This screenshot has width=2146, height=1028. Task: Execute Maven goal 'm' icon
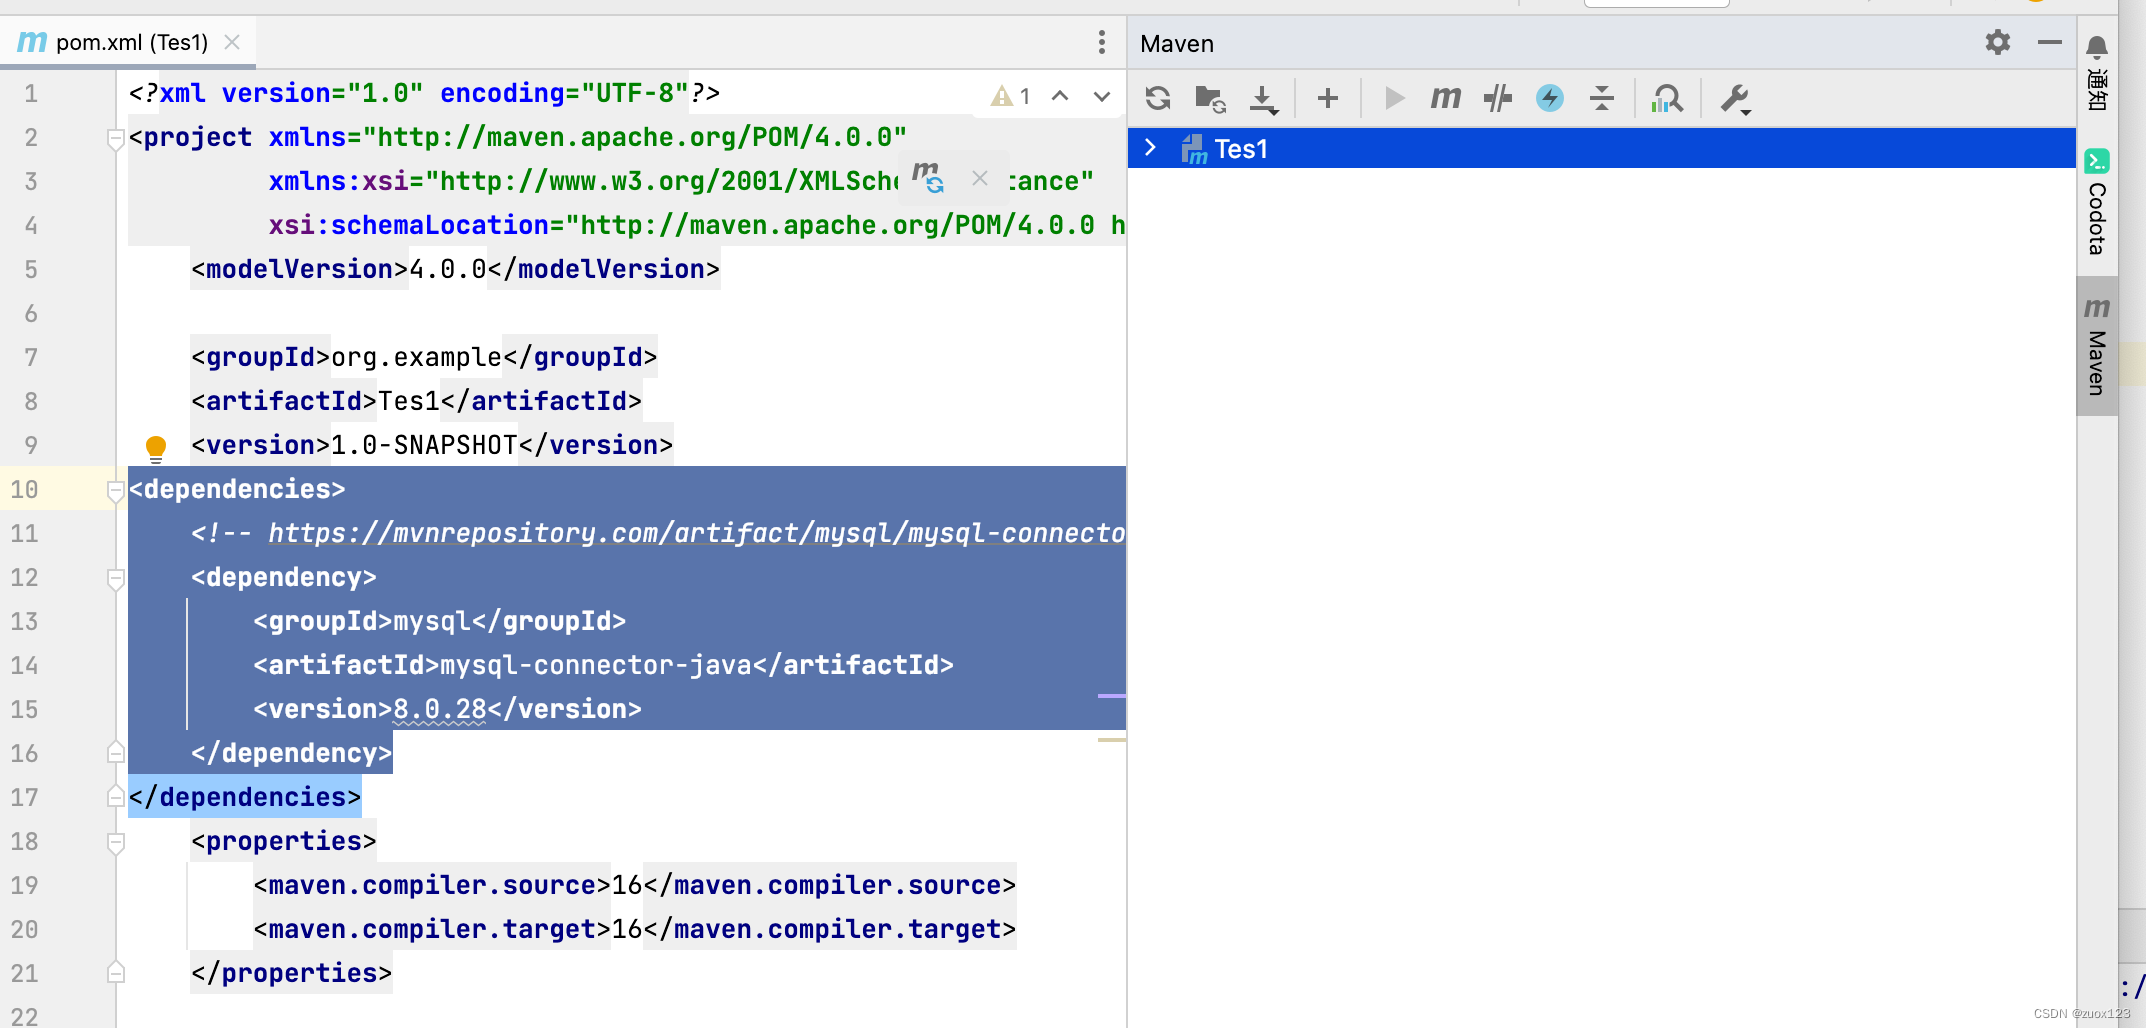click(1446, 98)
